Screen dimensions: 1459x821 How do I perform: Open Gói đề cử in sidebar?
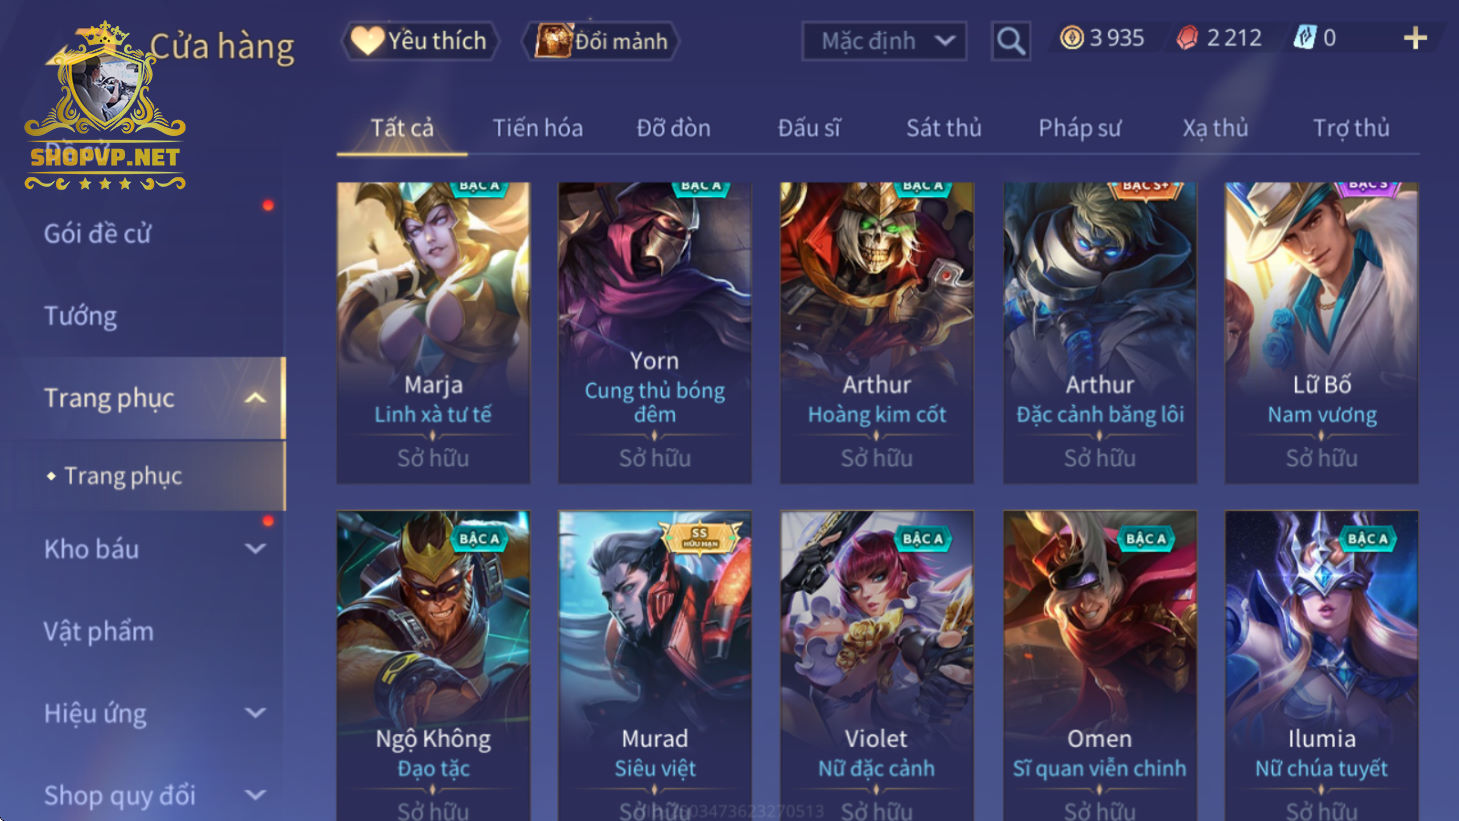point(98,234)
